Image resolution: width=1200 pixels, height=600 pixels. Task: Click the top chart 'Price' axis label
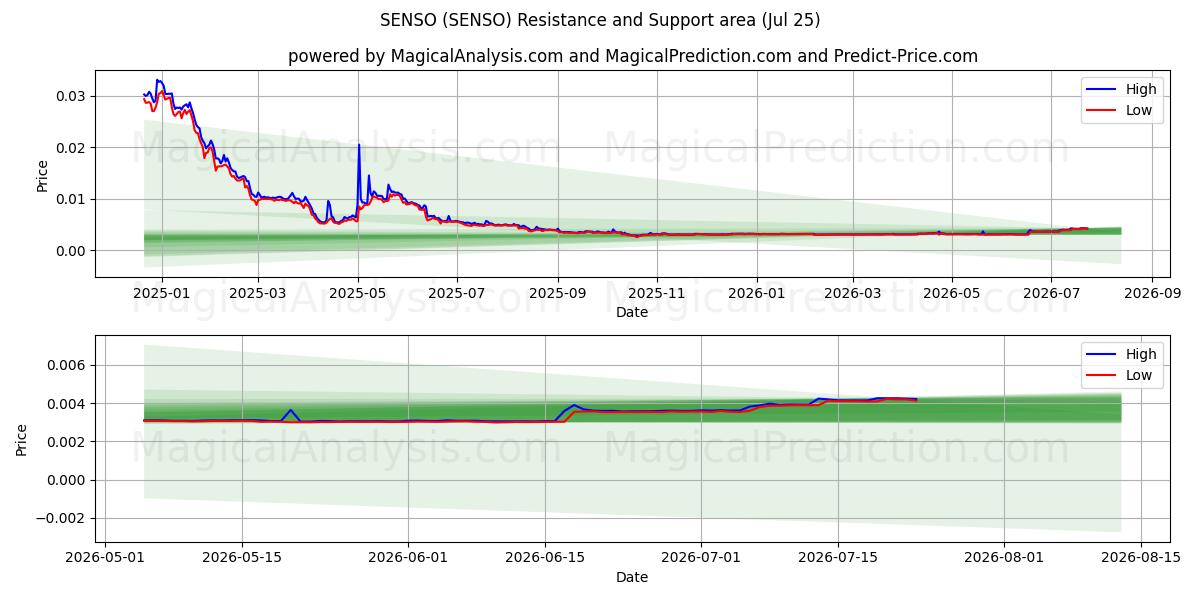tap(42, 174)
